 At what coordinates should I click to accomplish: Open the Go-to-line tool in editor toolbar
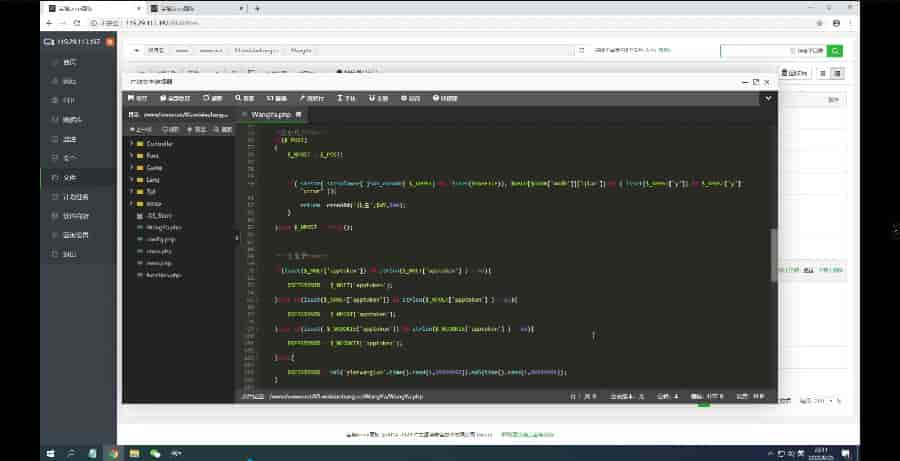coord(313,98)
